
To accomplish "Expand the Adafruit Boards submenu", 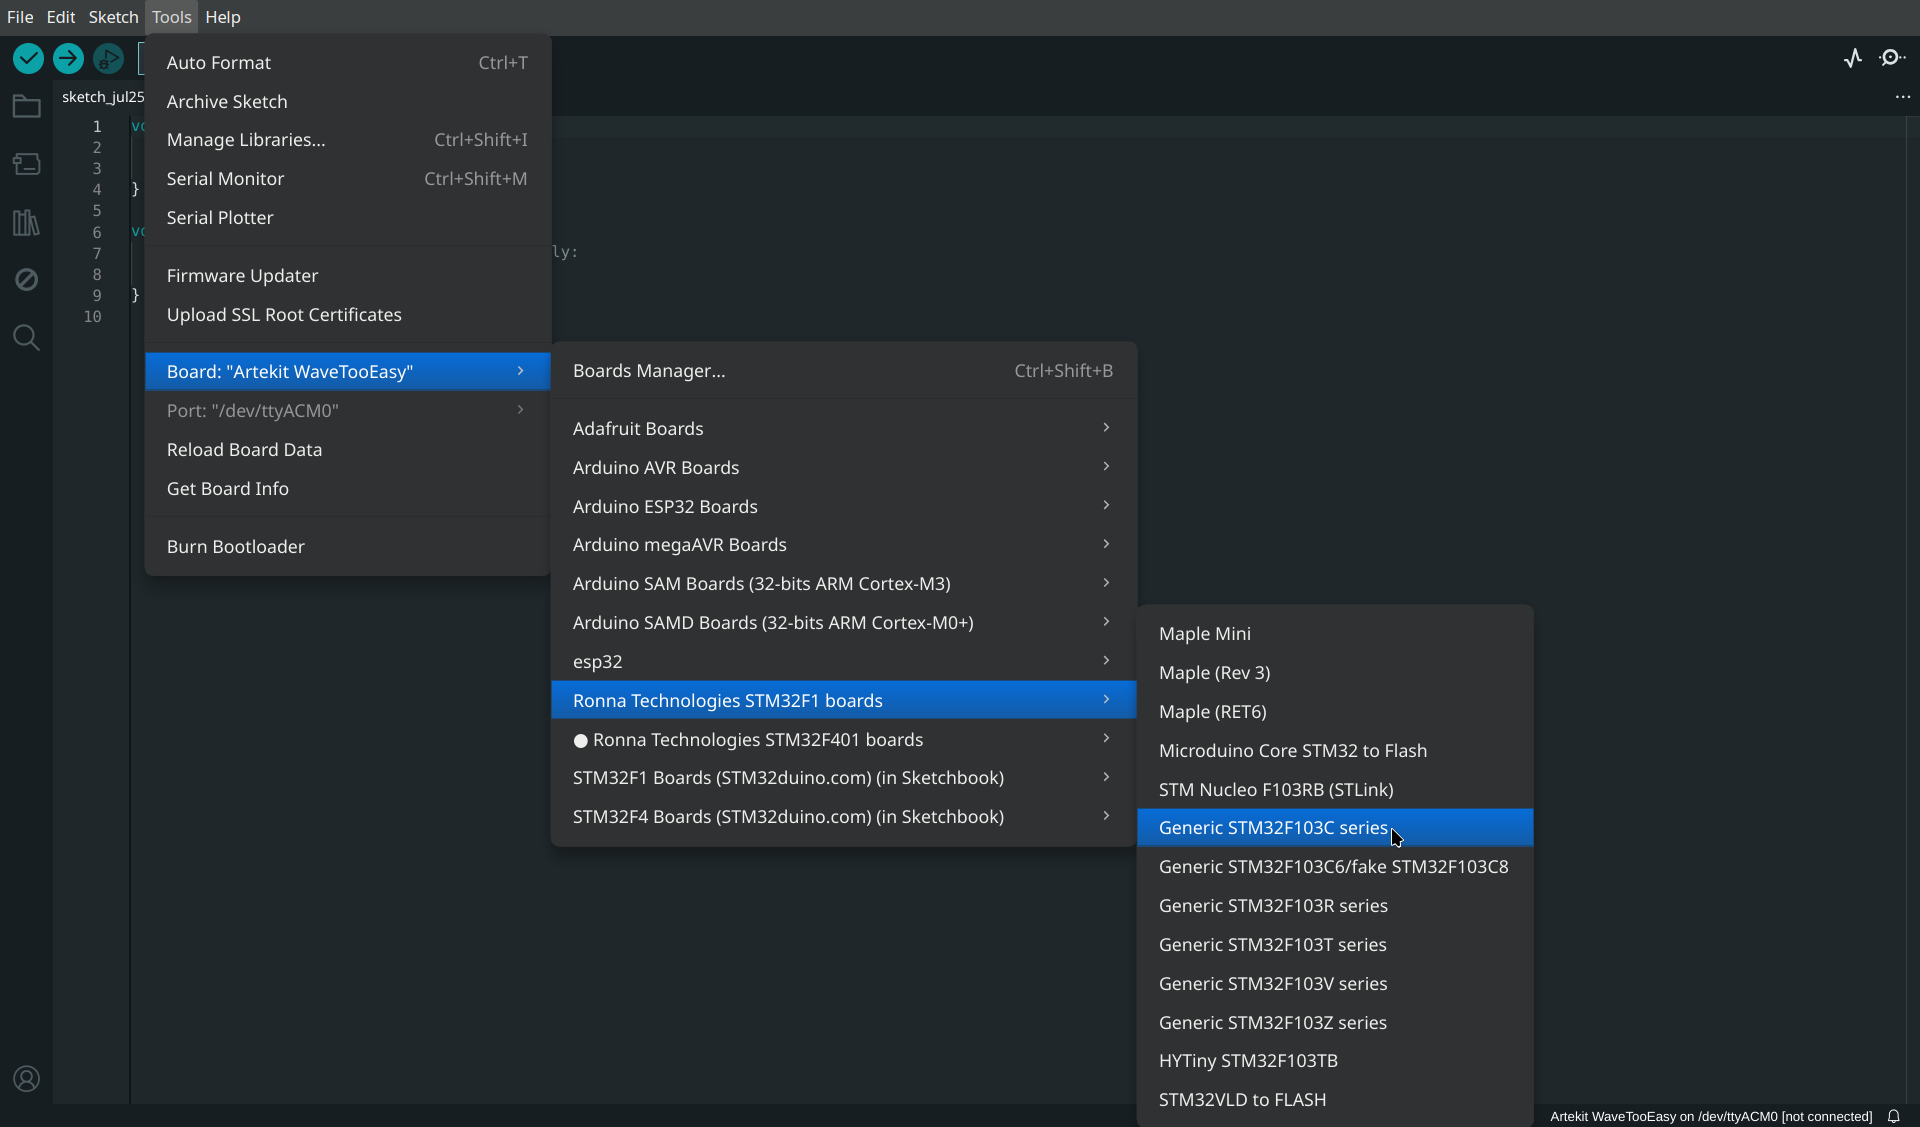I will [x=843, y=428].
